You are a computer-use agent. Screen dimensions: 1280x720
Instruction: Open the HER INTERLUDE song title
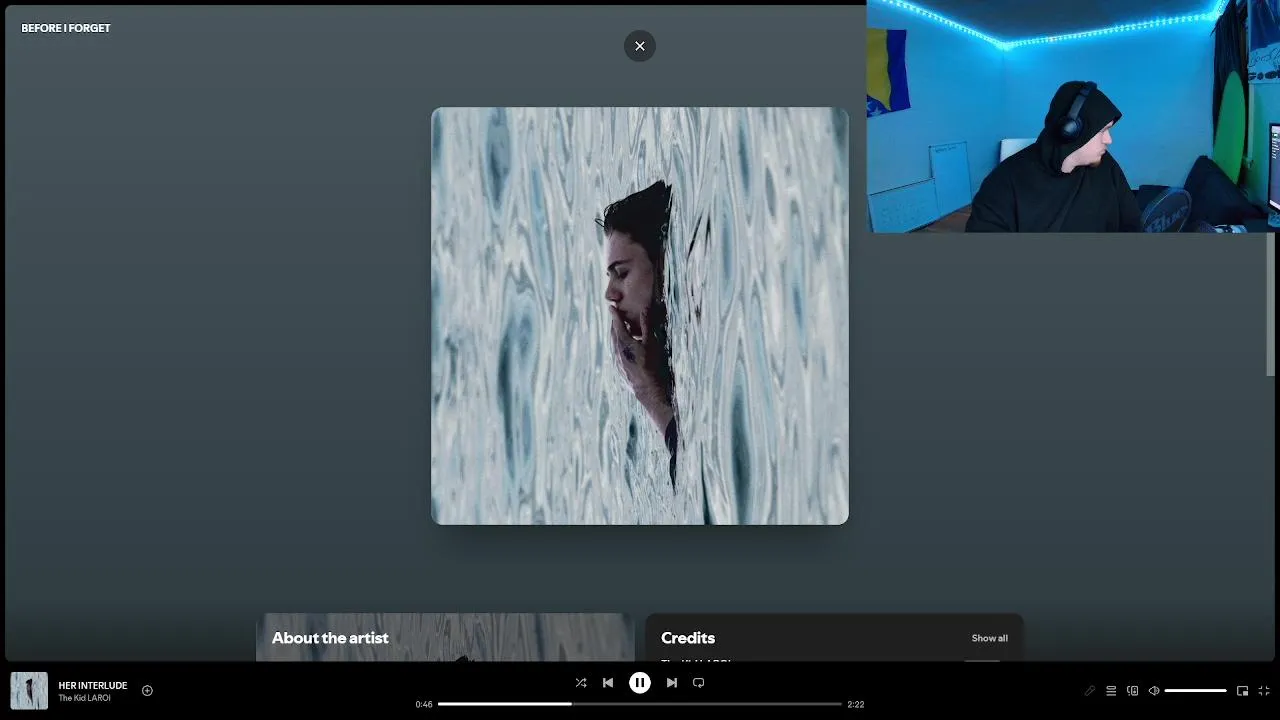pos(93,686)
